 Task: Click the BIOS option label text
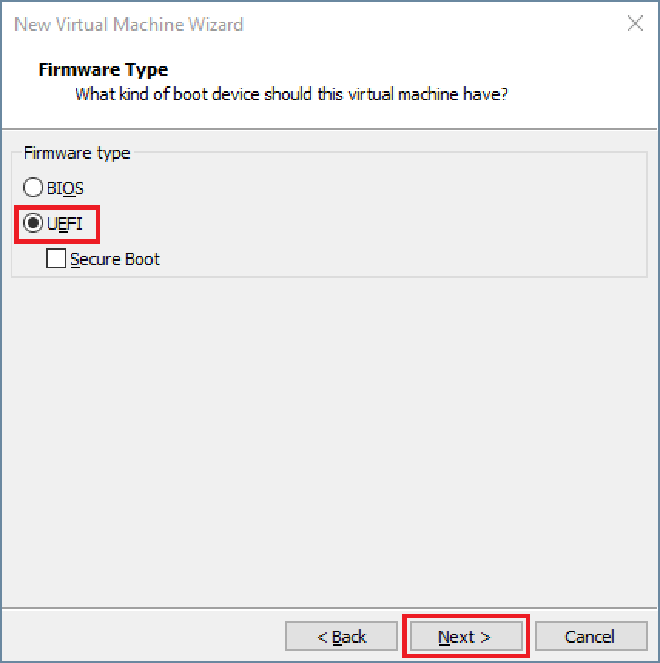tap(66, 187)
